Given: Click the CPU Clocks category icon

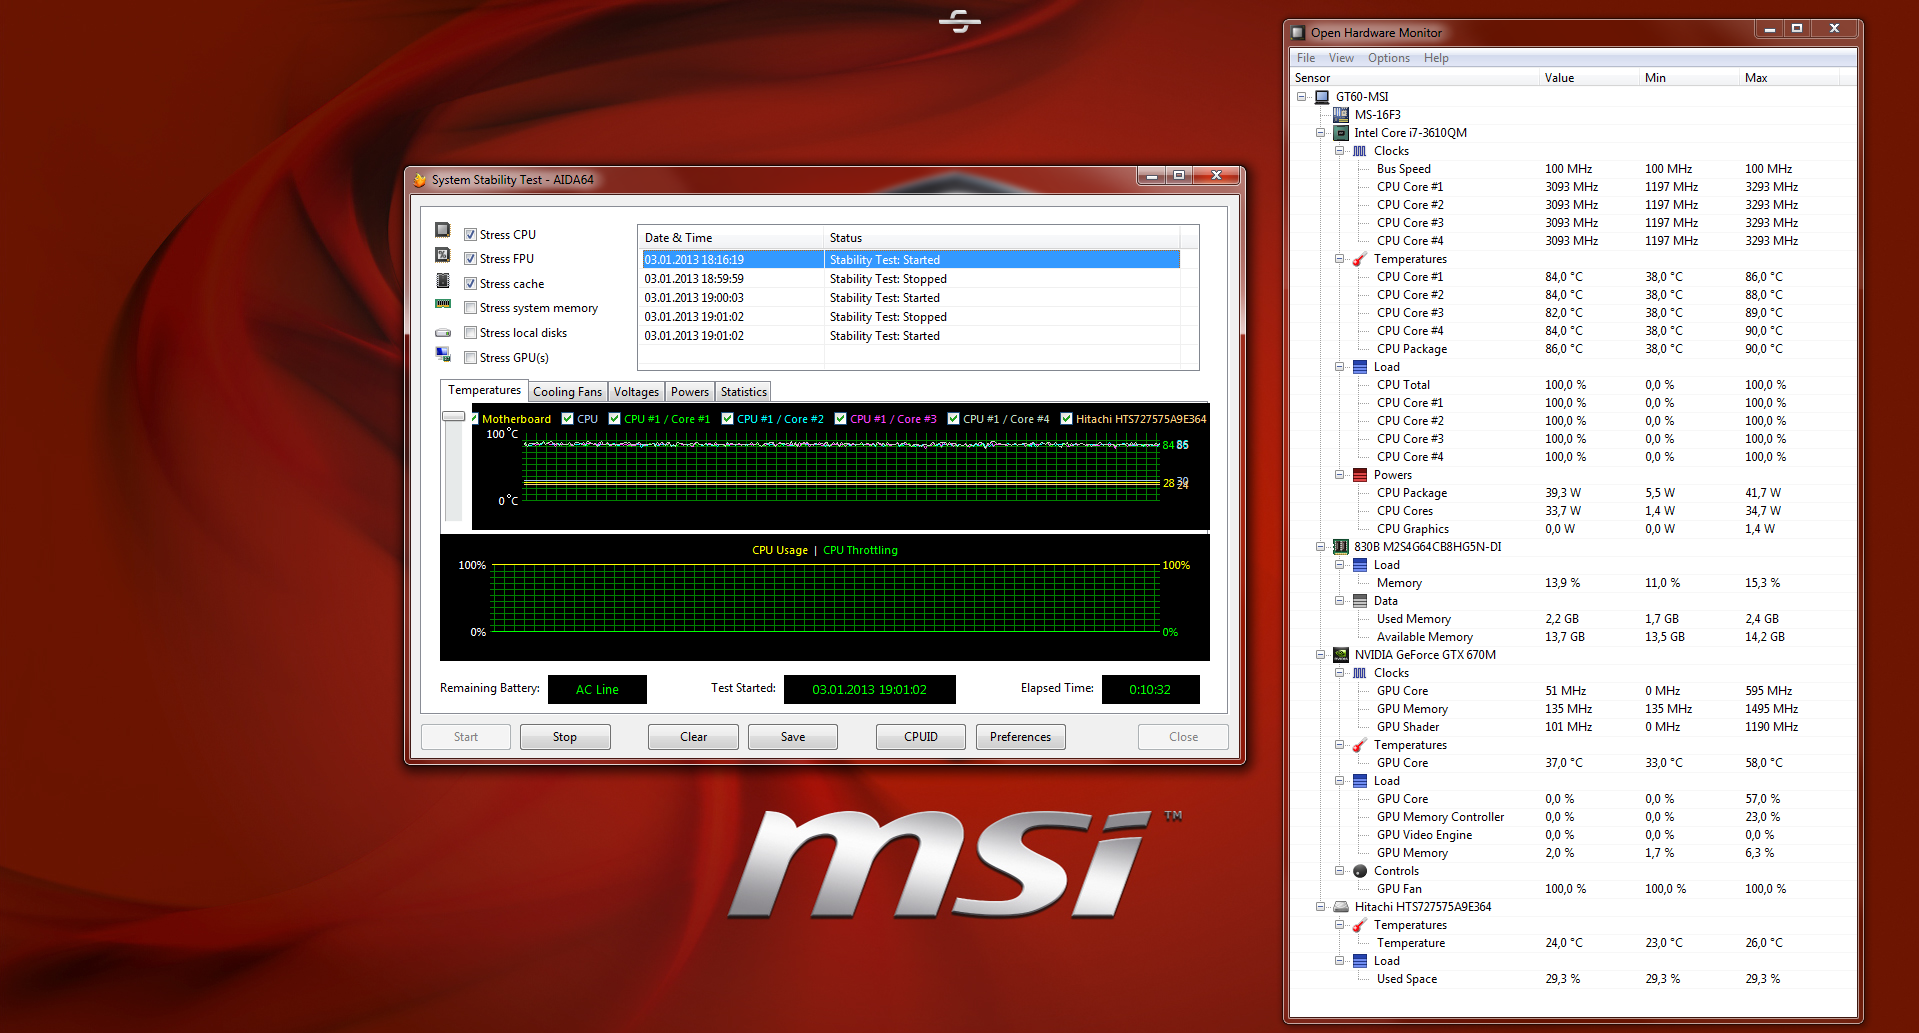Looking at the screenshot, I should [1360, 151].
